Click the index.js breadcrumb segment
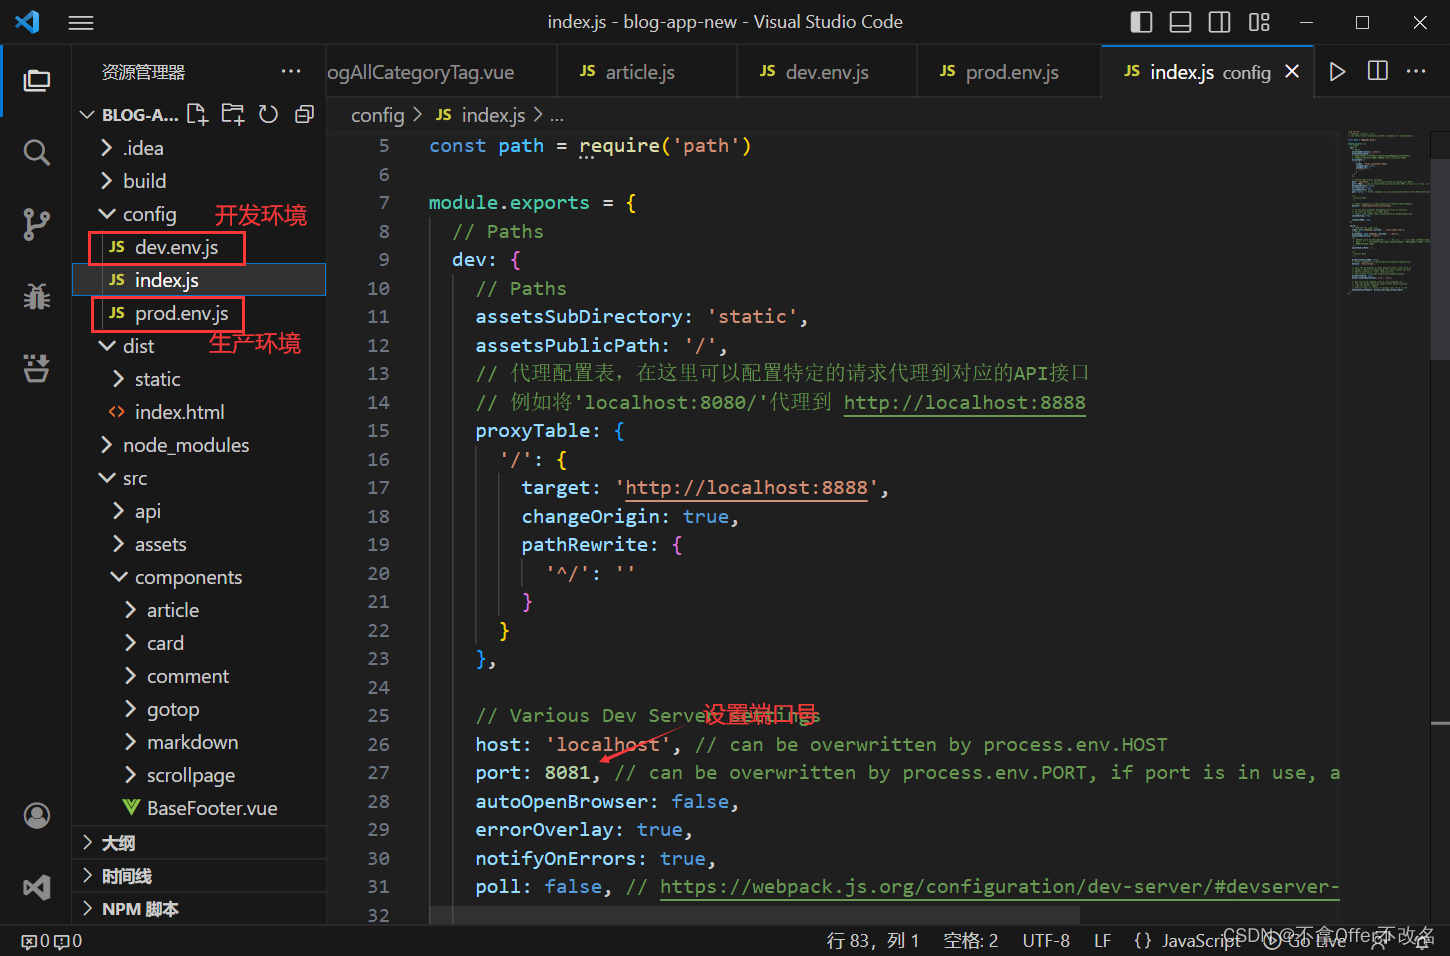This screenshot has height=956, width=1450. tap(493, 115)
